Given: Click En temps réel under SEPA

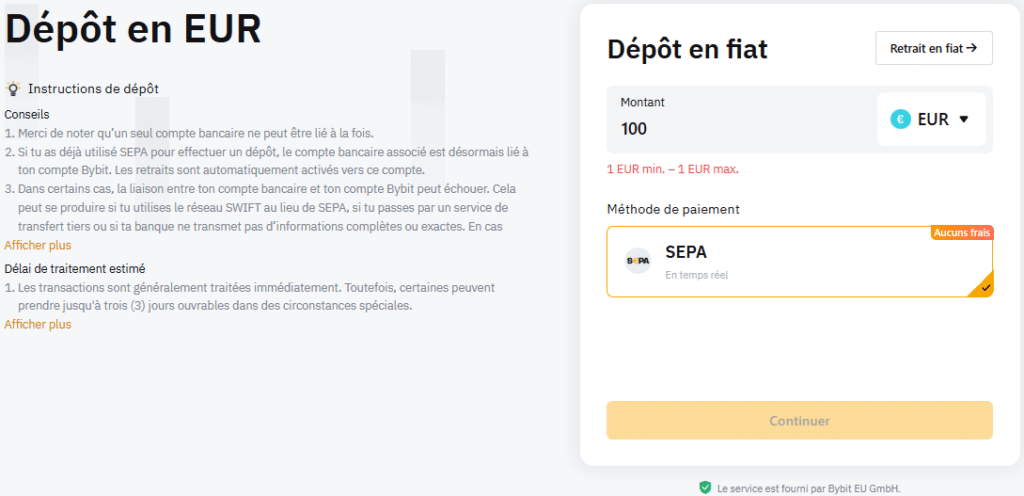Looking at the screenshot, I should [x=697, y=274].
